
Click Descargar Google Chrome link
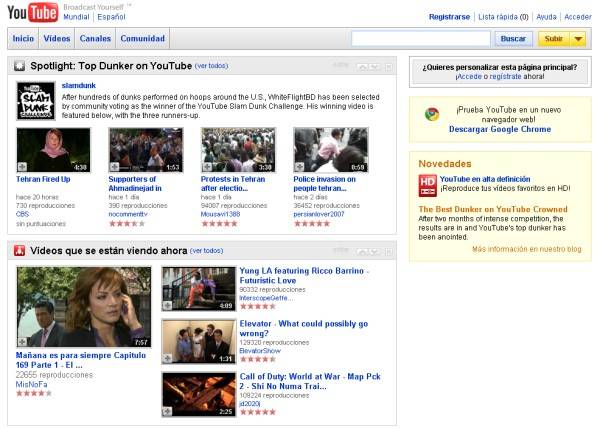pos(500,129)
